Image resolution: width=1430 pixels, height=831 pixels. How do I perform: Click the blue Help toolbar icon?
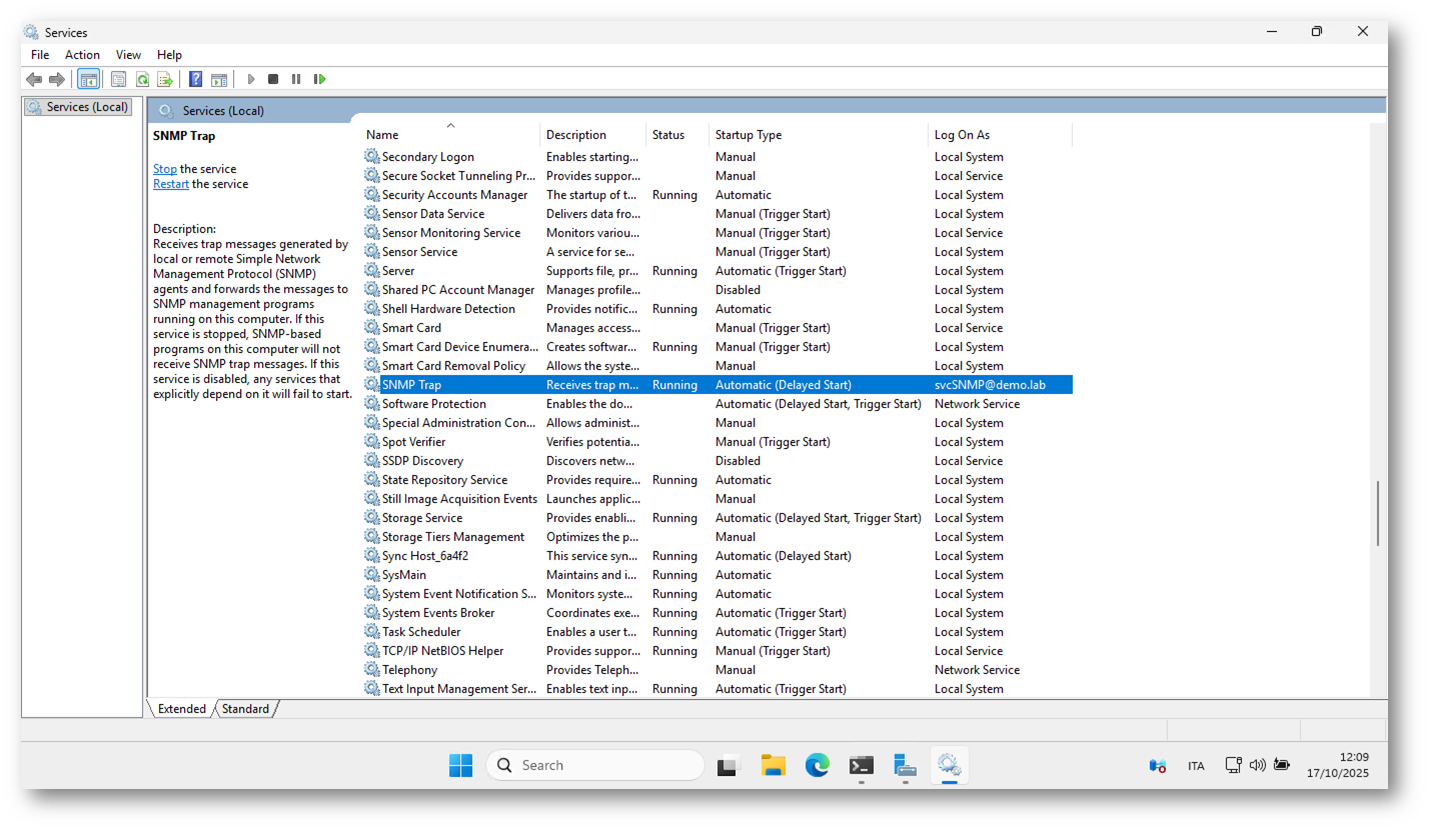[196, 79]
